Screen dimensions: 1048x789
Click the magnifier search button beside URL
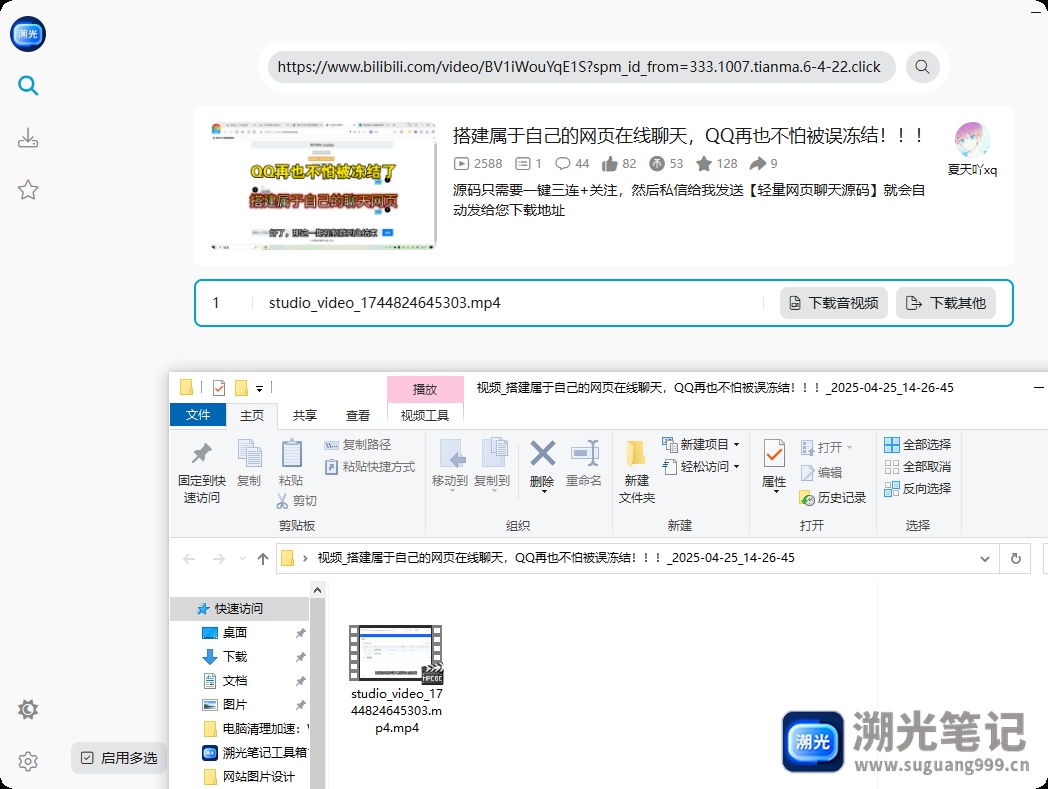point(922,67)
